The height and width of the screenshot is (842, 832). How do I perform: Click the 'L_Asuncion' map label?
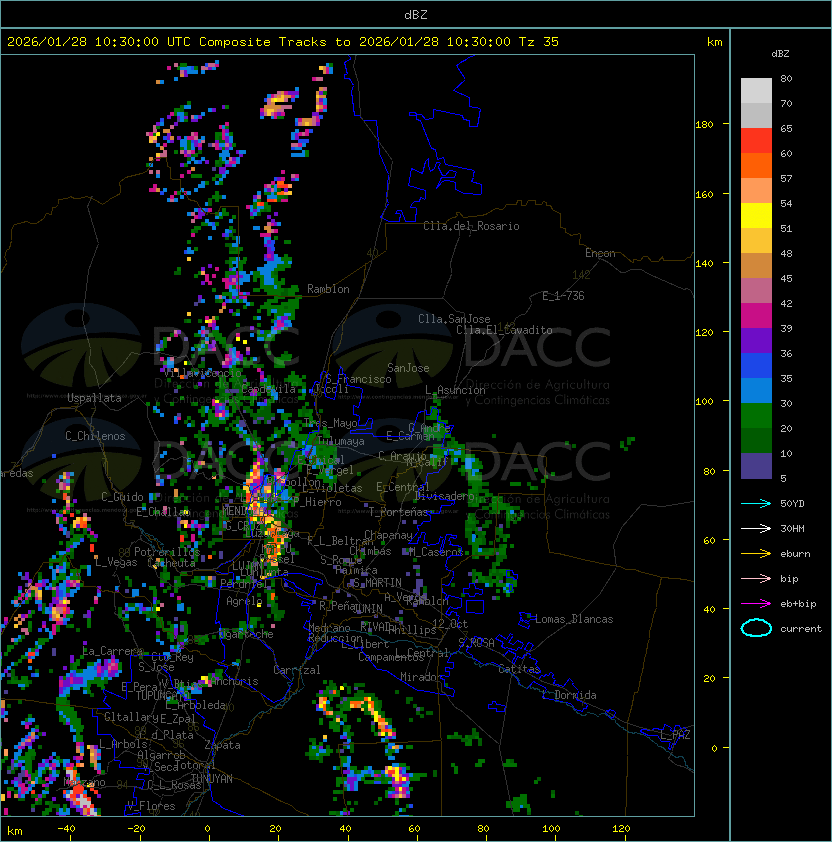pyautogui.click(x=455, y=390)
